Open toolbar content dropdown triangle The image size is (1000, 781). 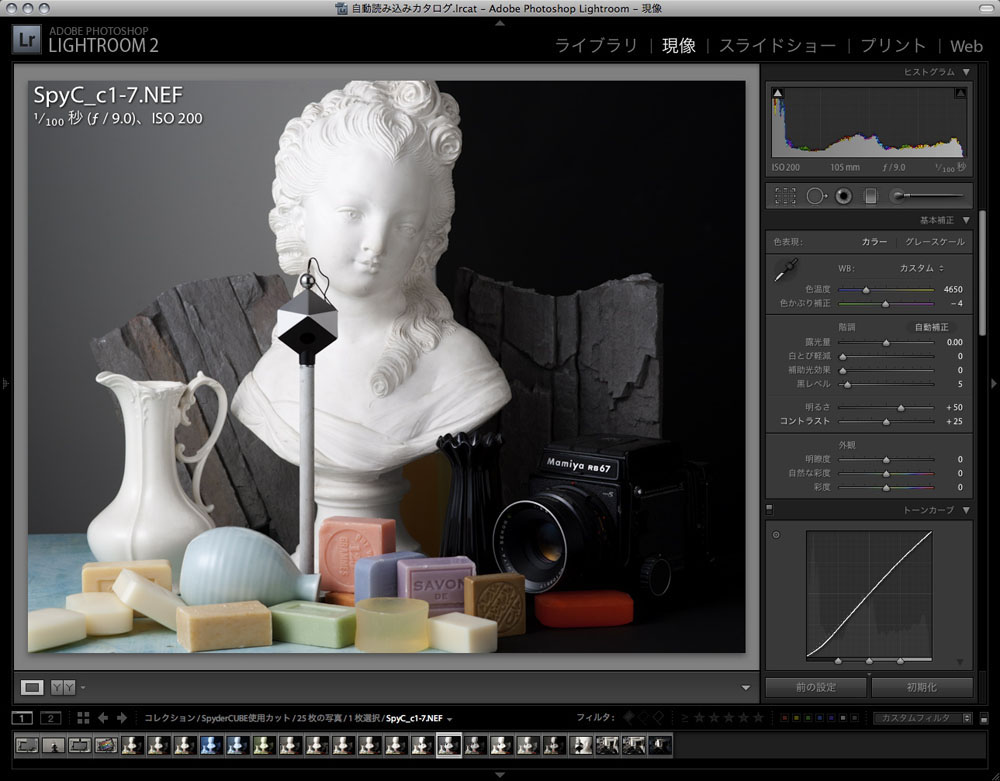tap(746, 688)
